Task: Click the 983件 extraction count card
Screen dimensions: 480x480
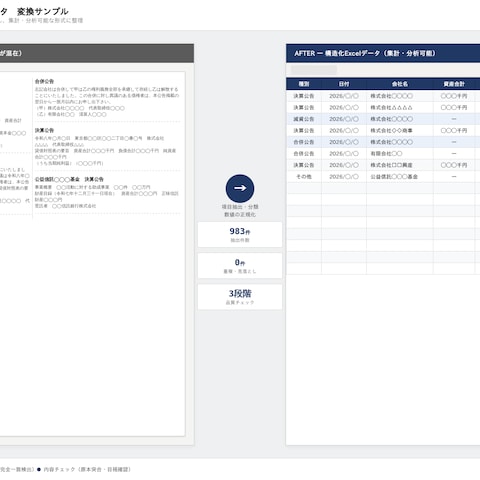Action: [240, 235]
